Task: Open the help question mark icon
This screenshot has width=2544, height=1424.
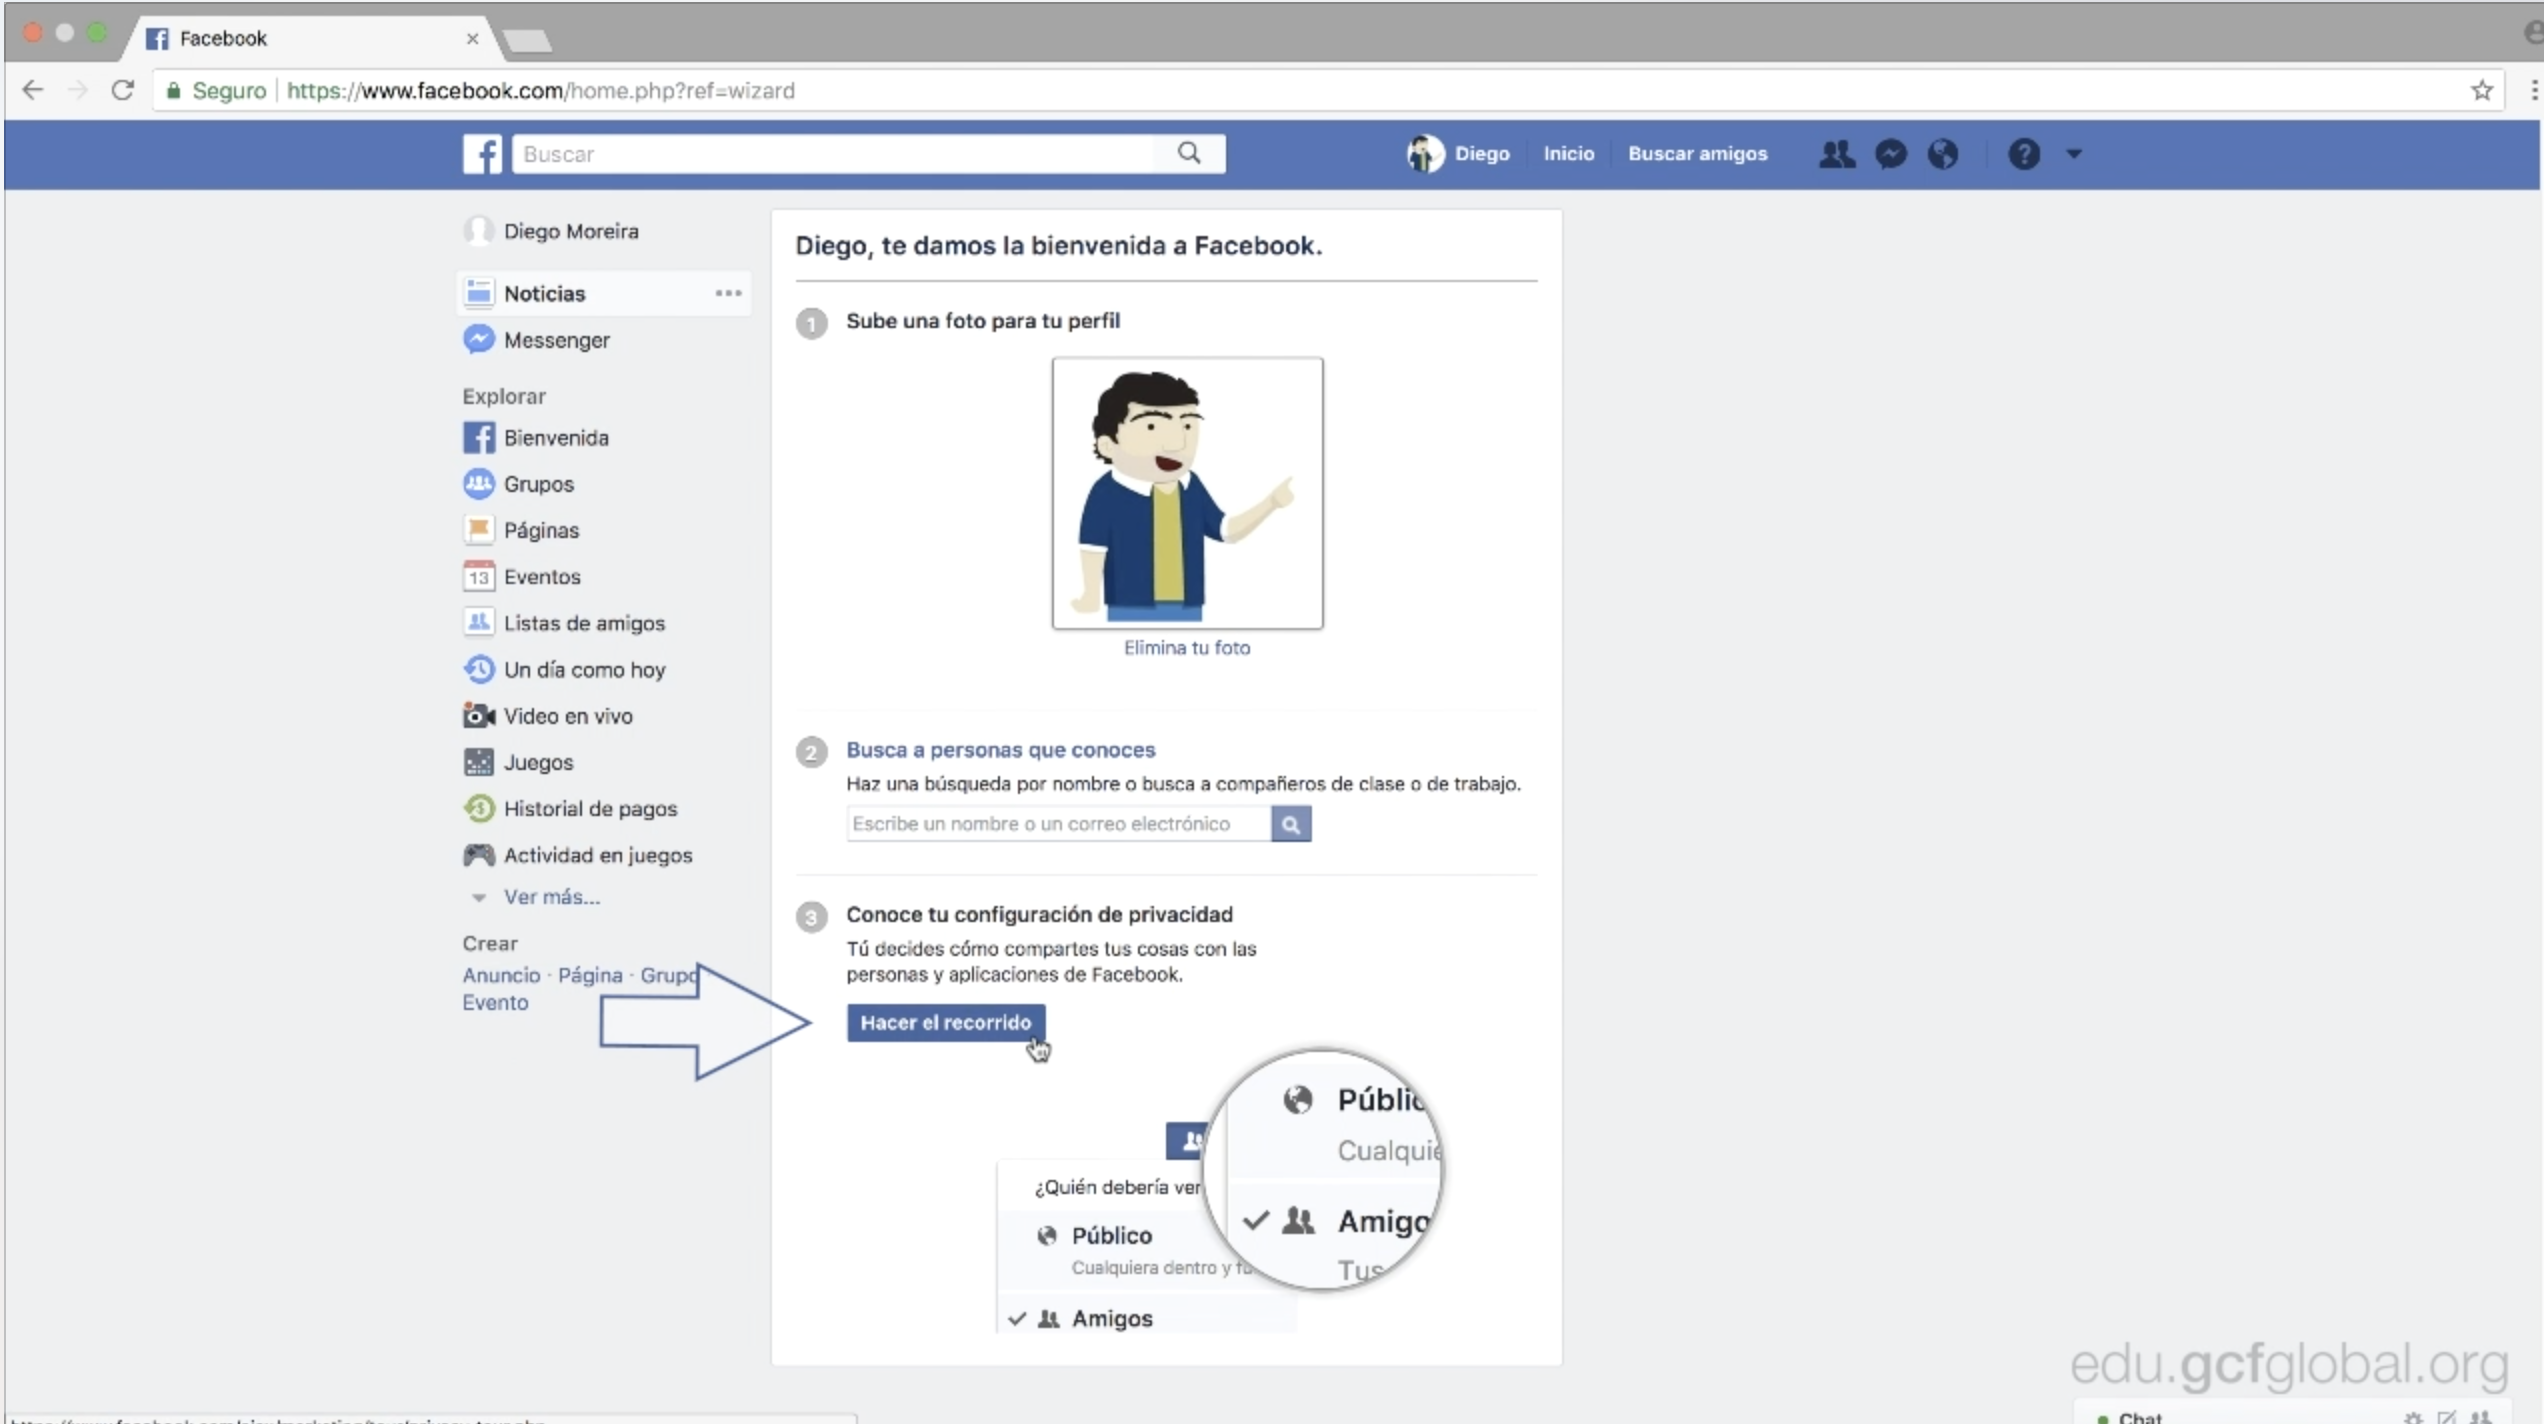Action: [2024, 154]
